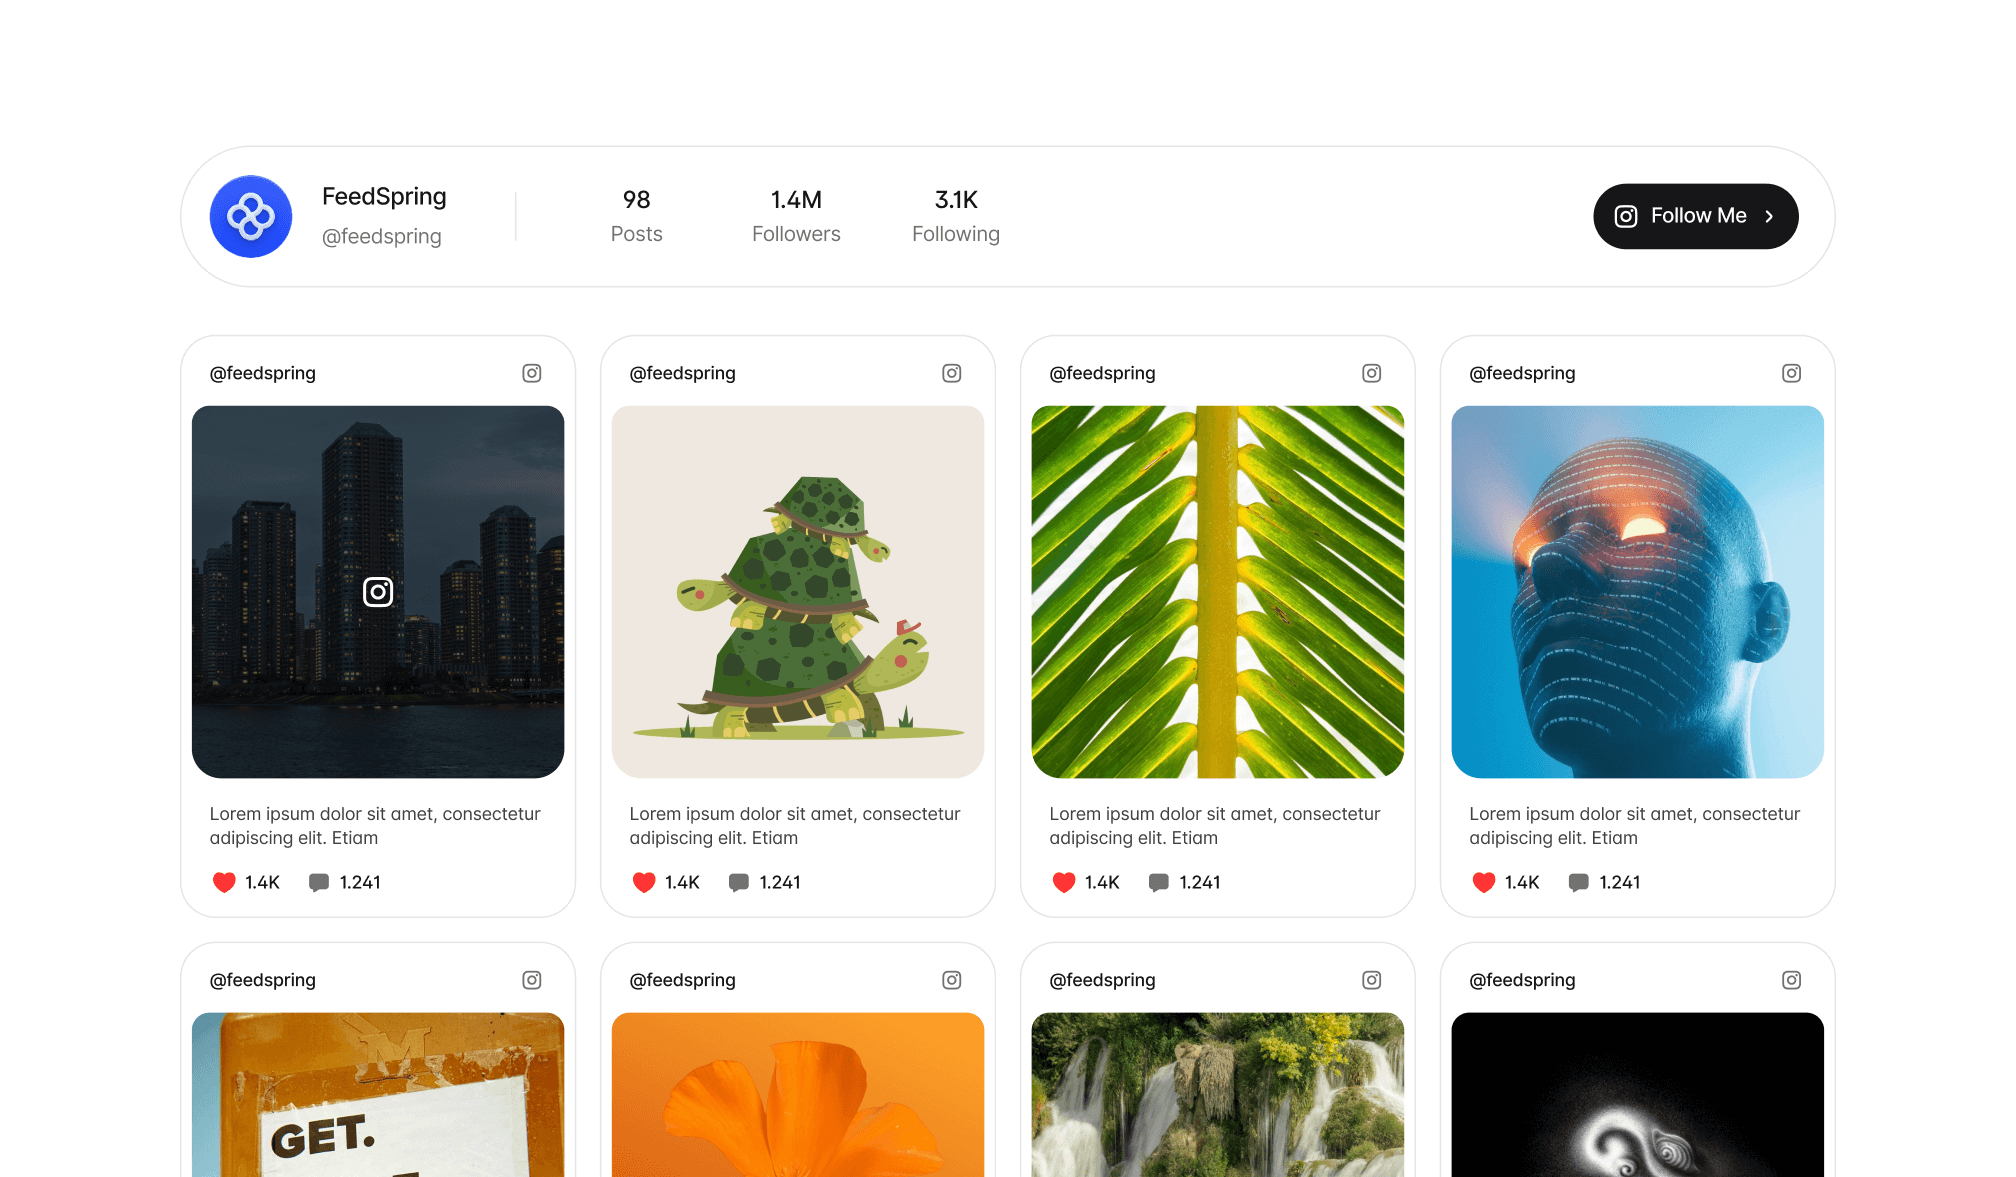Open the orange flower photo
Viewport: 2016px width, 1177px height.
[798, 1095]
